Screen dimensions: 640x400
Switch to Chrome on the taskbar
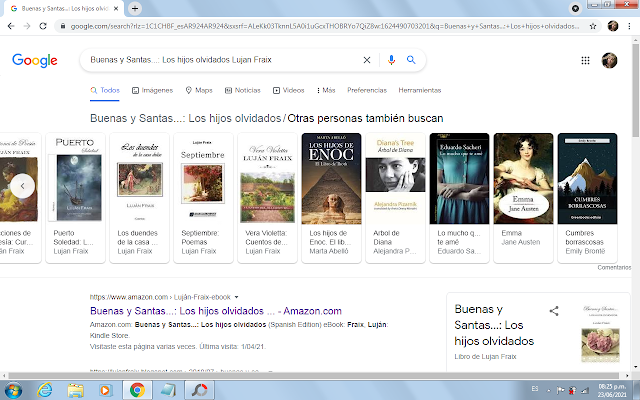point(137,391)
